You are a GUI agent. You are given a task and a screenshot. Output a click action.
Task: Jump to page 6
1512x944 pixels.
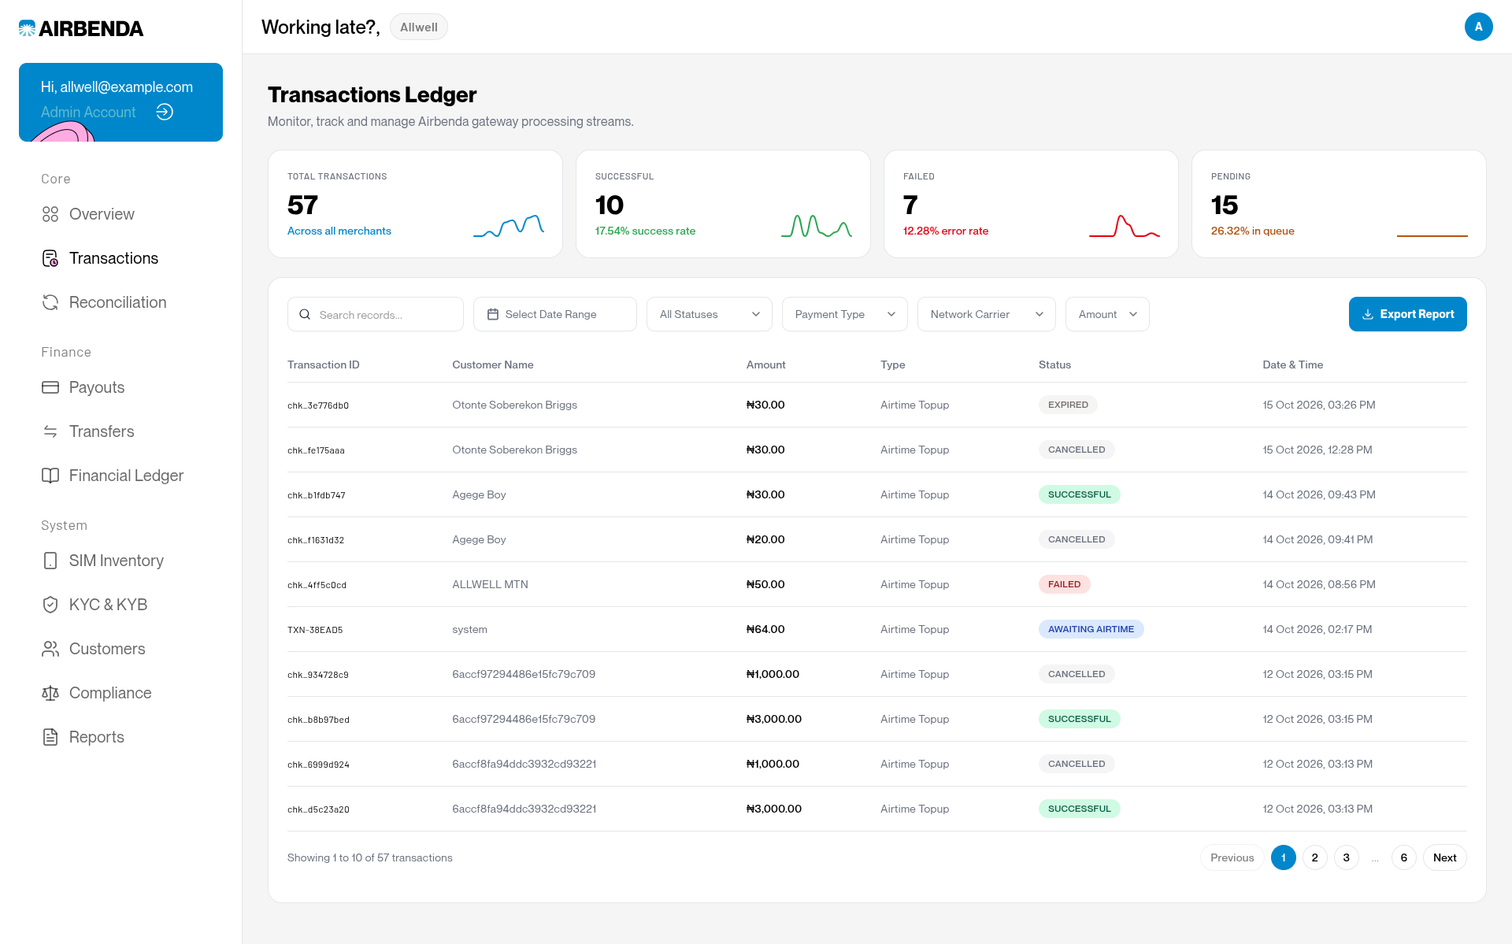pyautogui.click(x=1404, y=858)
